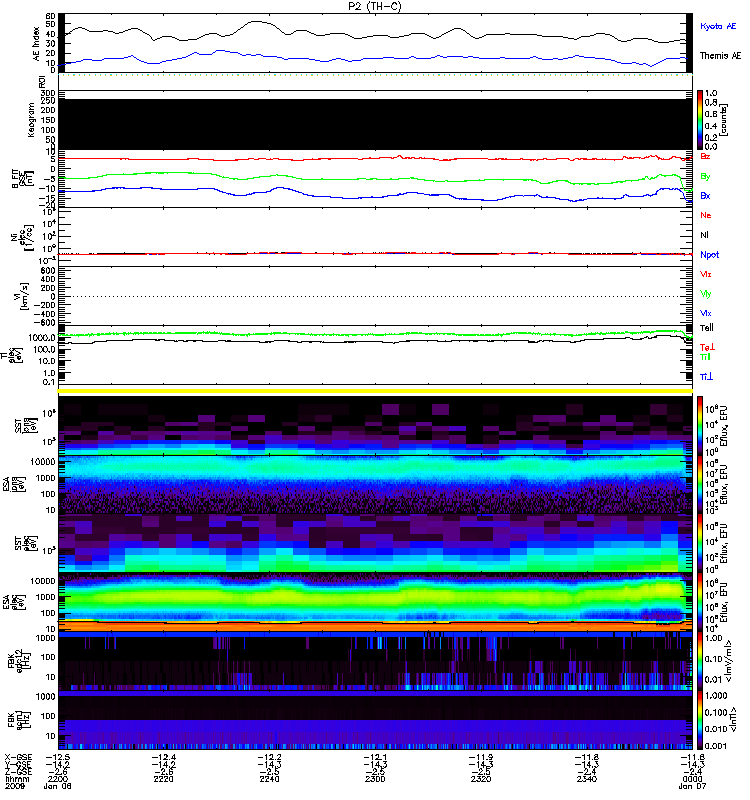Screen dimensions: 750x800
Task: Click the Vi [km/s] axis label
Action: tap(23, 296)
